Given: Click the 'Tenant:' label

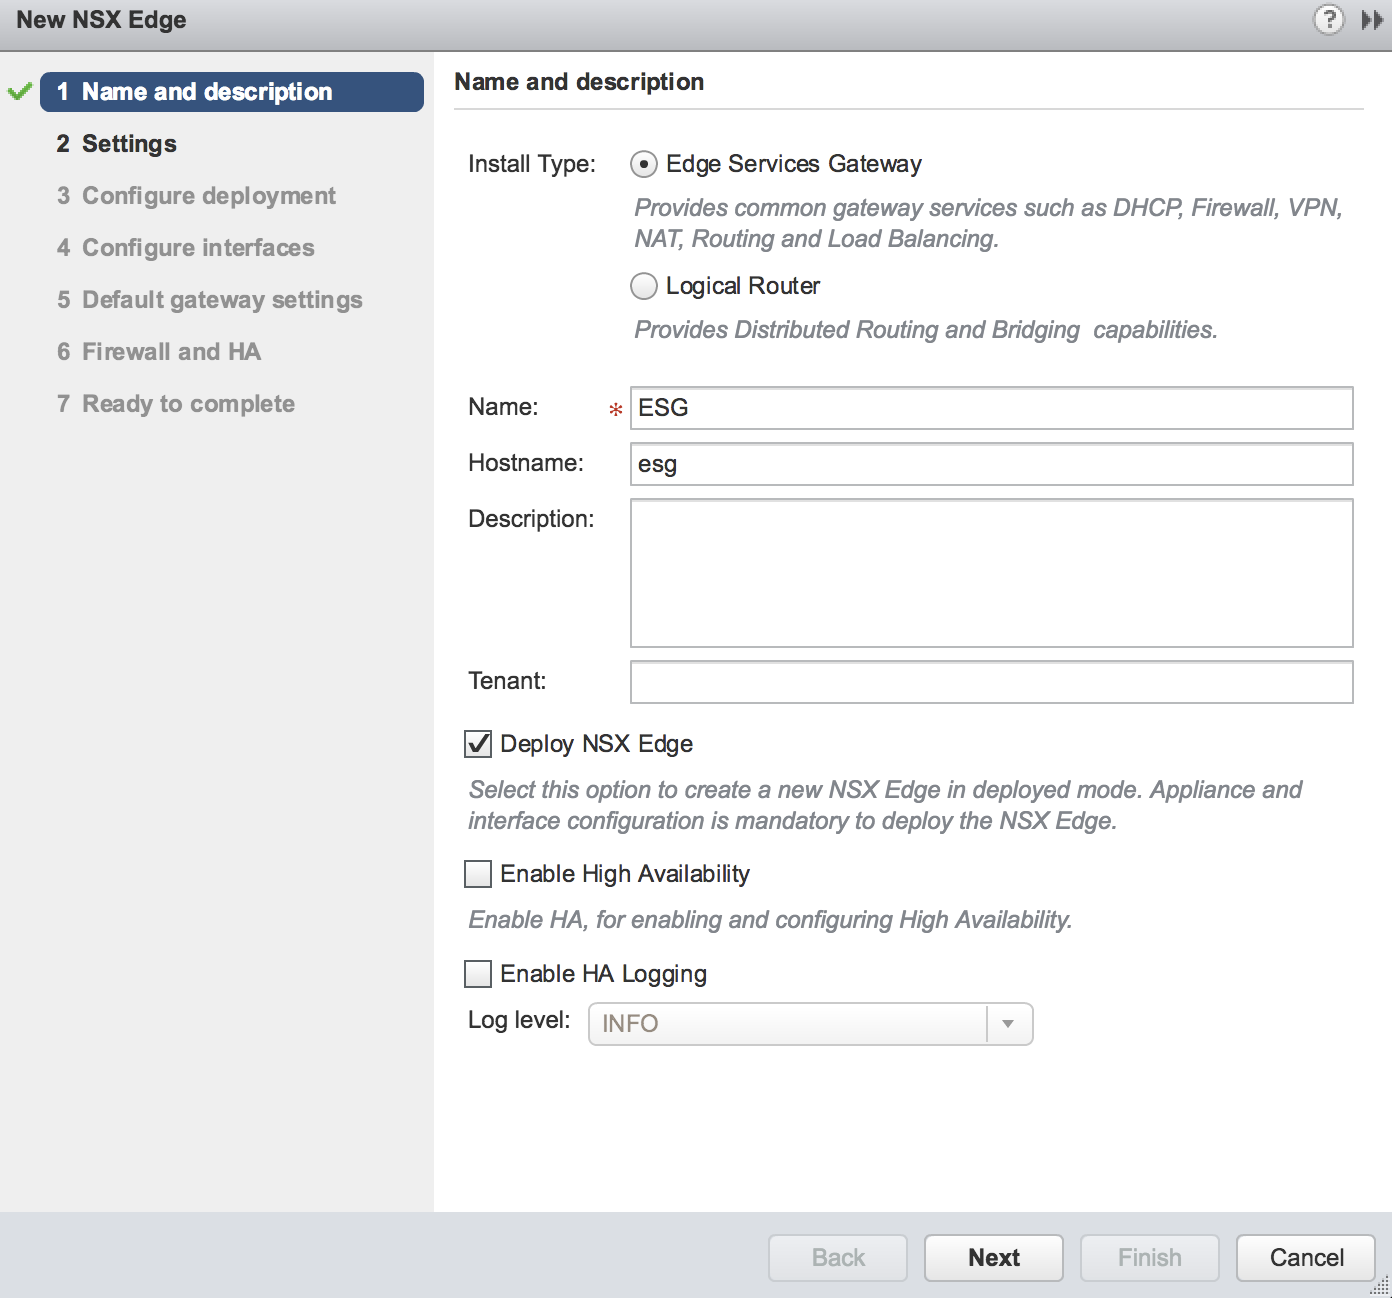Looking at the screenshot, I should point(507,681).
